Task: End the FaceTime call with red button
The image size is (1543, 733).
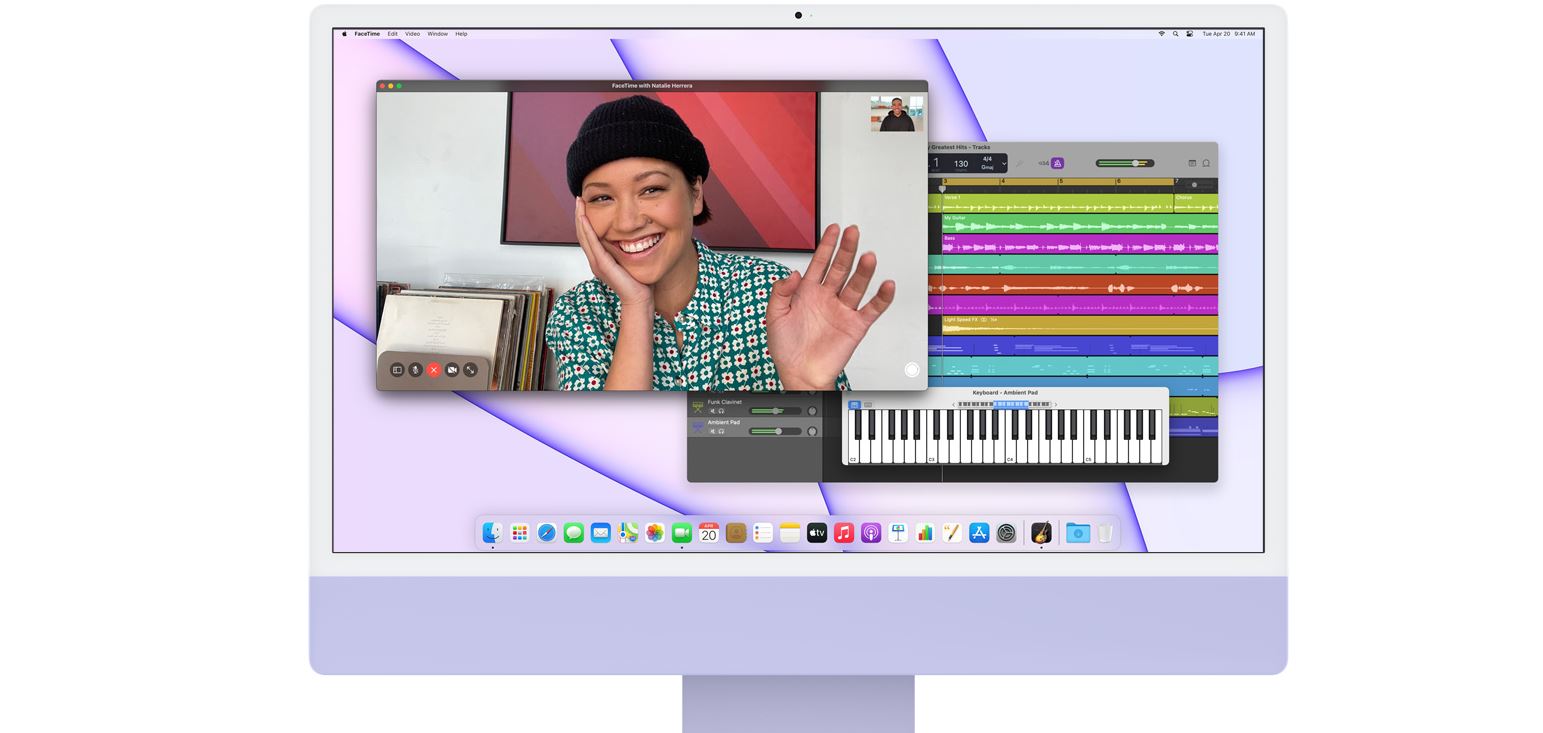Action: click(x=433, y=370)
